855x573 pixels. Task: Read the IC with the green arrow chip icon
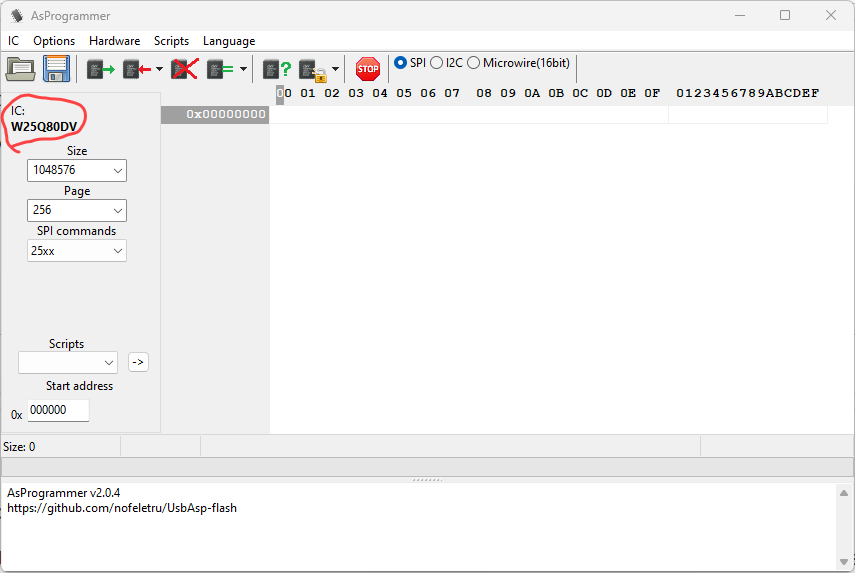[101, 69]
